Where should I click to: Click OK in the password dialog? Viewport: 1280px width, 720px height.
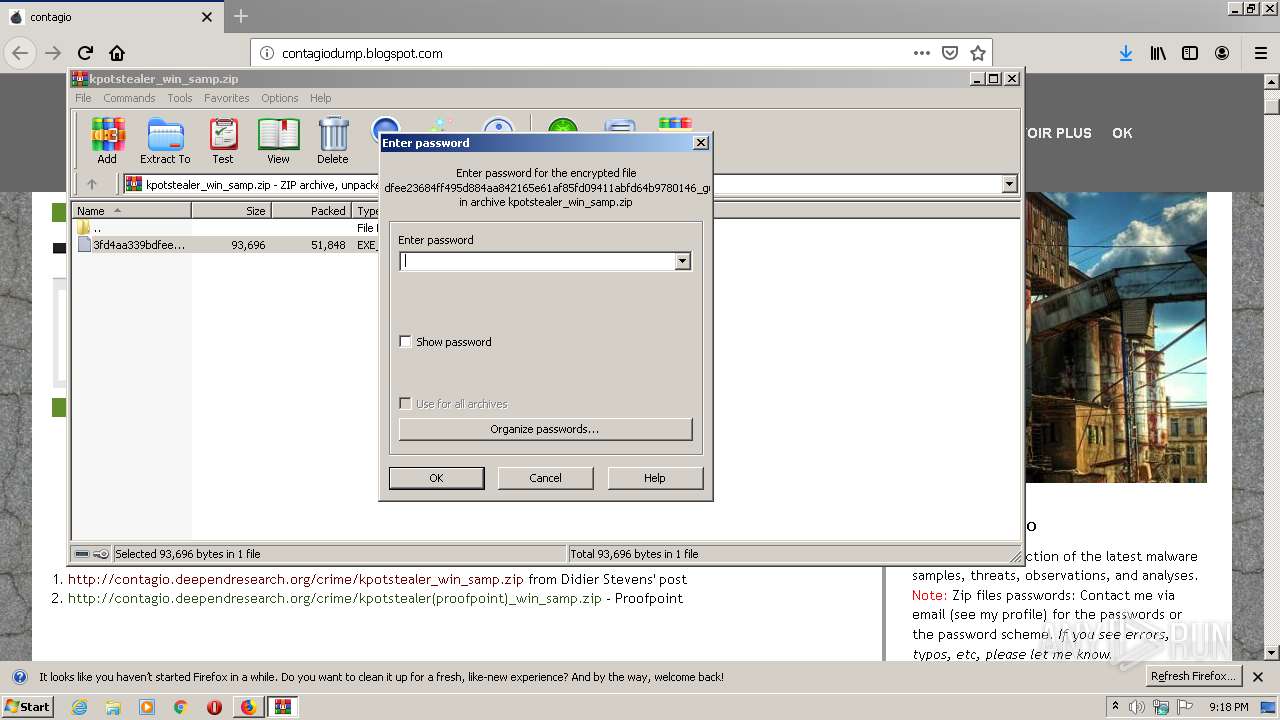point(436,478)
